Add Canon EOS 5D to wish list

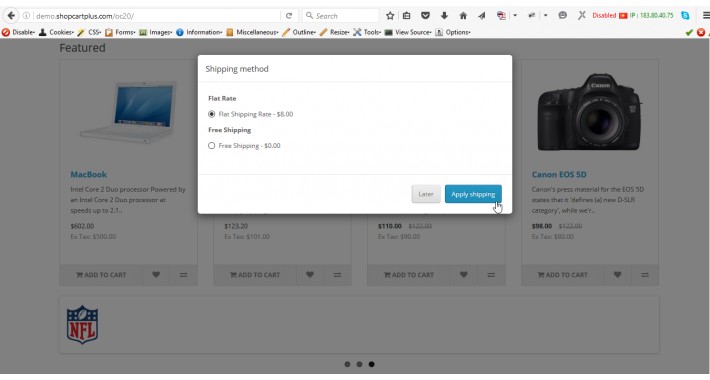(x=617, y=274)
